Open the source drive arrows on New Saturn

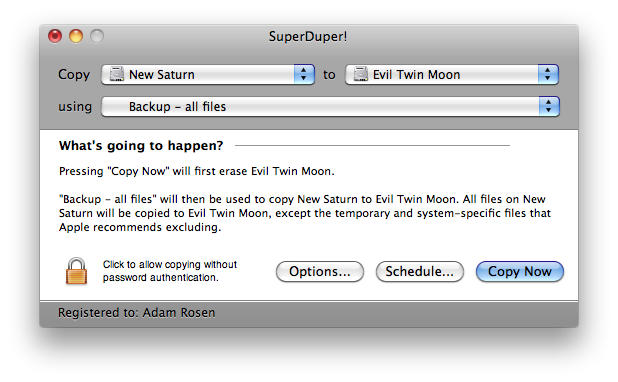[304, 74]
